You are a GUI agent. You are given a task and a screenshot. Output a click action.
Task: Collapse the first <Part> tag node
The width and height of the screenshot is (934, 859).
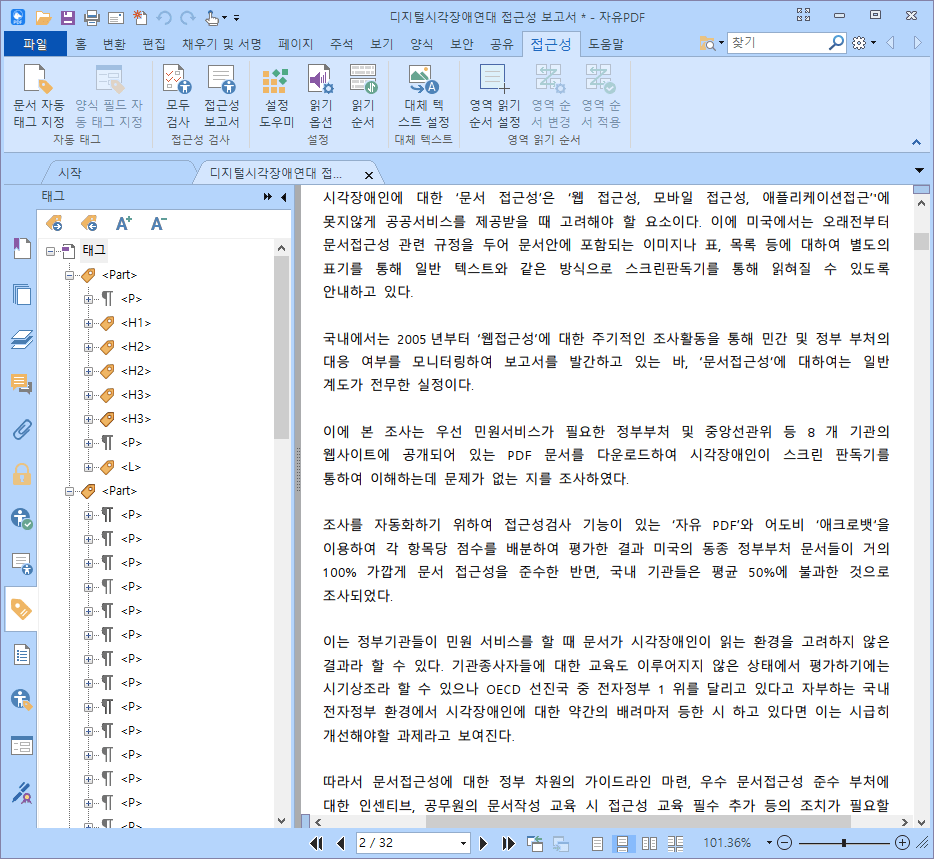(x=70, y=275)
